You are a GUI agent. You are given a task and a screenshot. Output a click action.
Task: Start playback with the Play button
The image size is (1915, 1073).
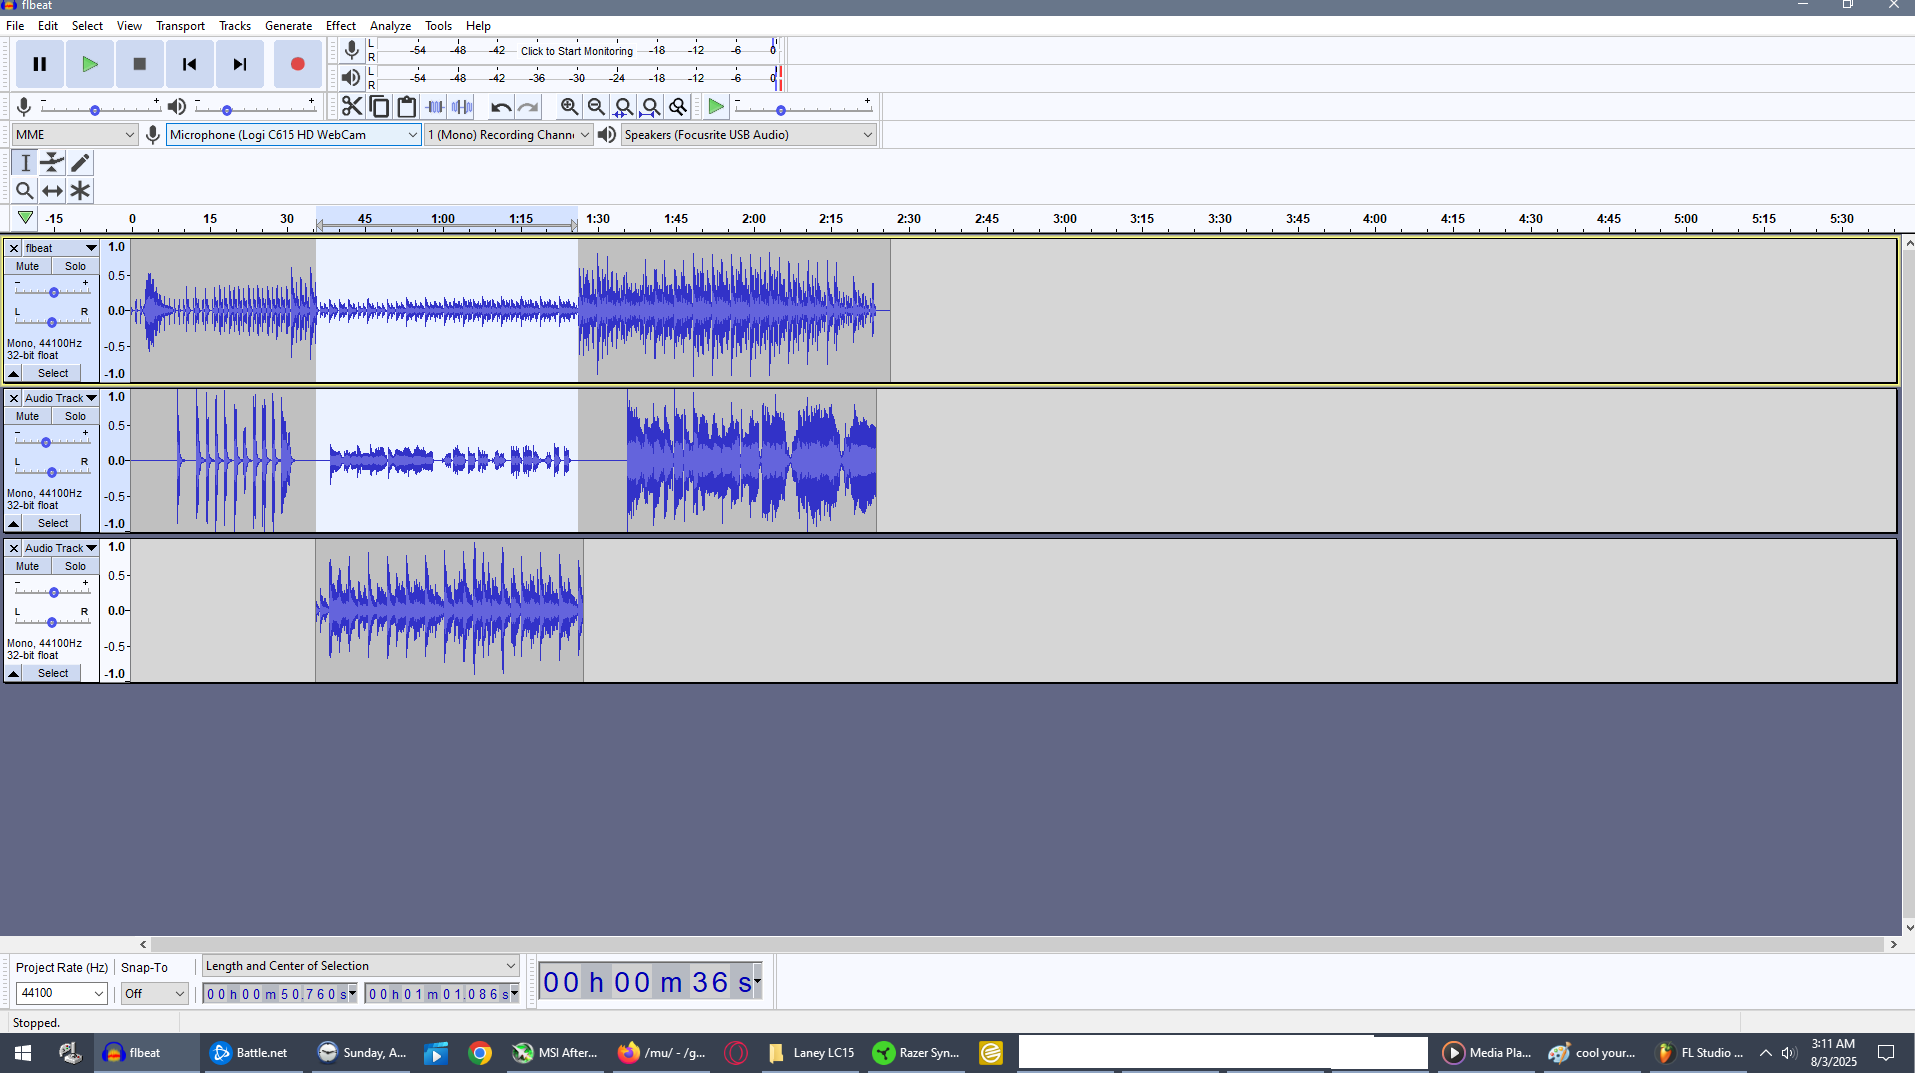pos(90,64)
